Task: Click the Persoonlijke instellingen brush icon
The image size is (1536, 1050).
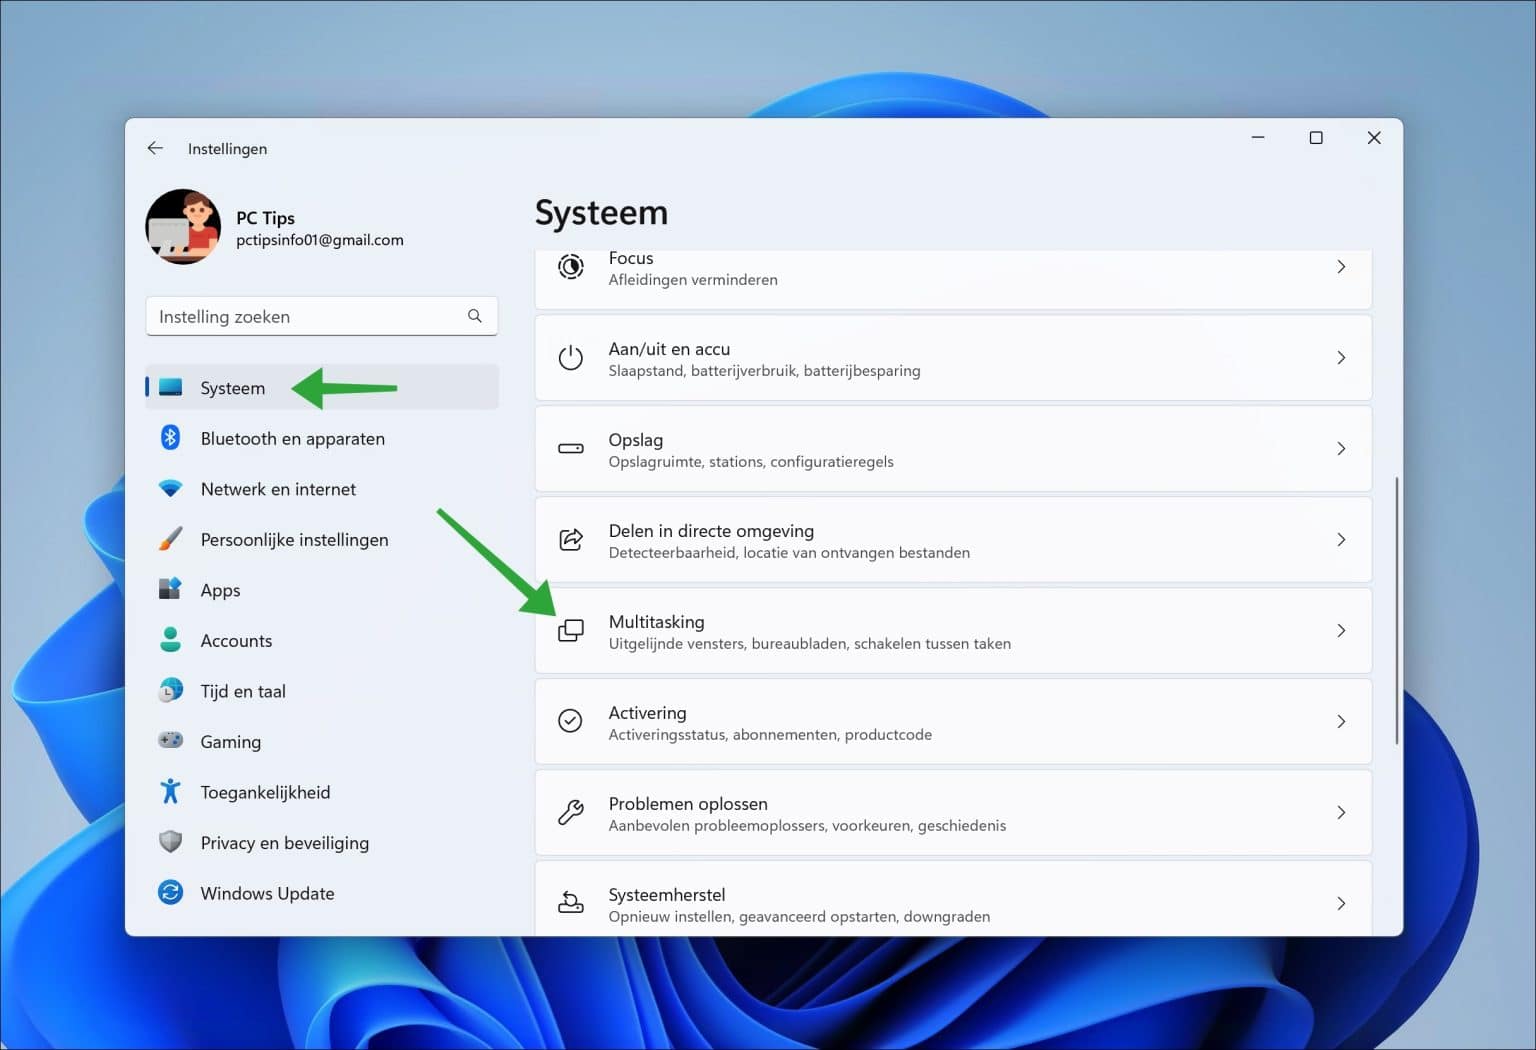Action: (x=170, y=539)
